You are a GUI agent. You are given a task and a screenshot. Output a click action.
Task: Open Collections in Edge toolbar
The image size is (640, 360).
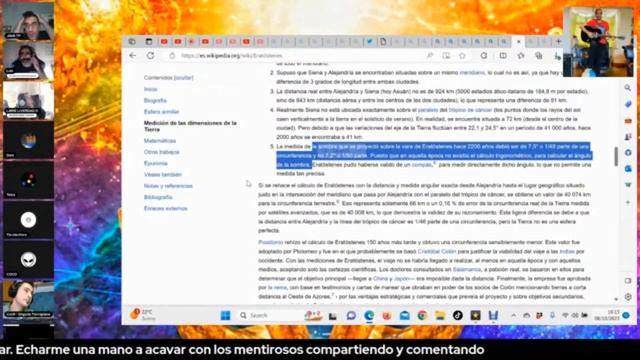pos(539,56)
